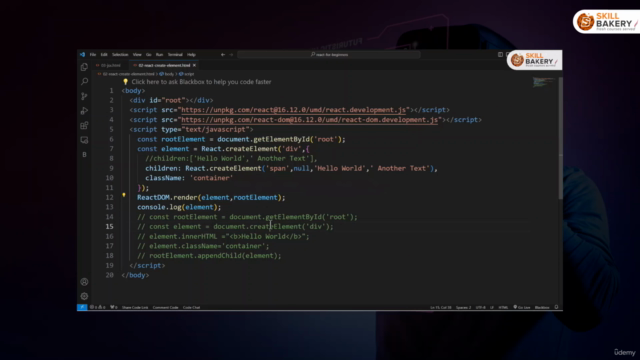
Task: Close the 02-react-create-element.html tab
Action: point(194,65)
